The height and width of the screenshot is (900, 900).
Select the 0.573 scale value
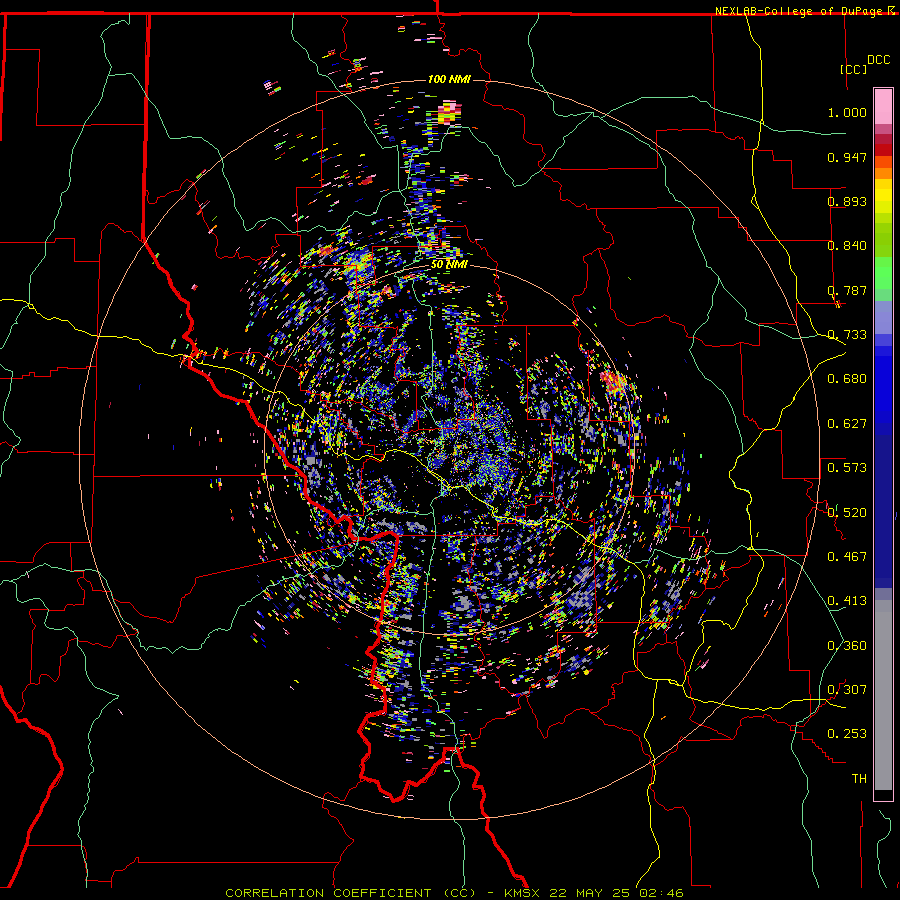tap(847, 467)
